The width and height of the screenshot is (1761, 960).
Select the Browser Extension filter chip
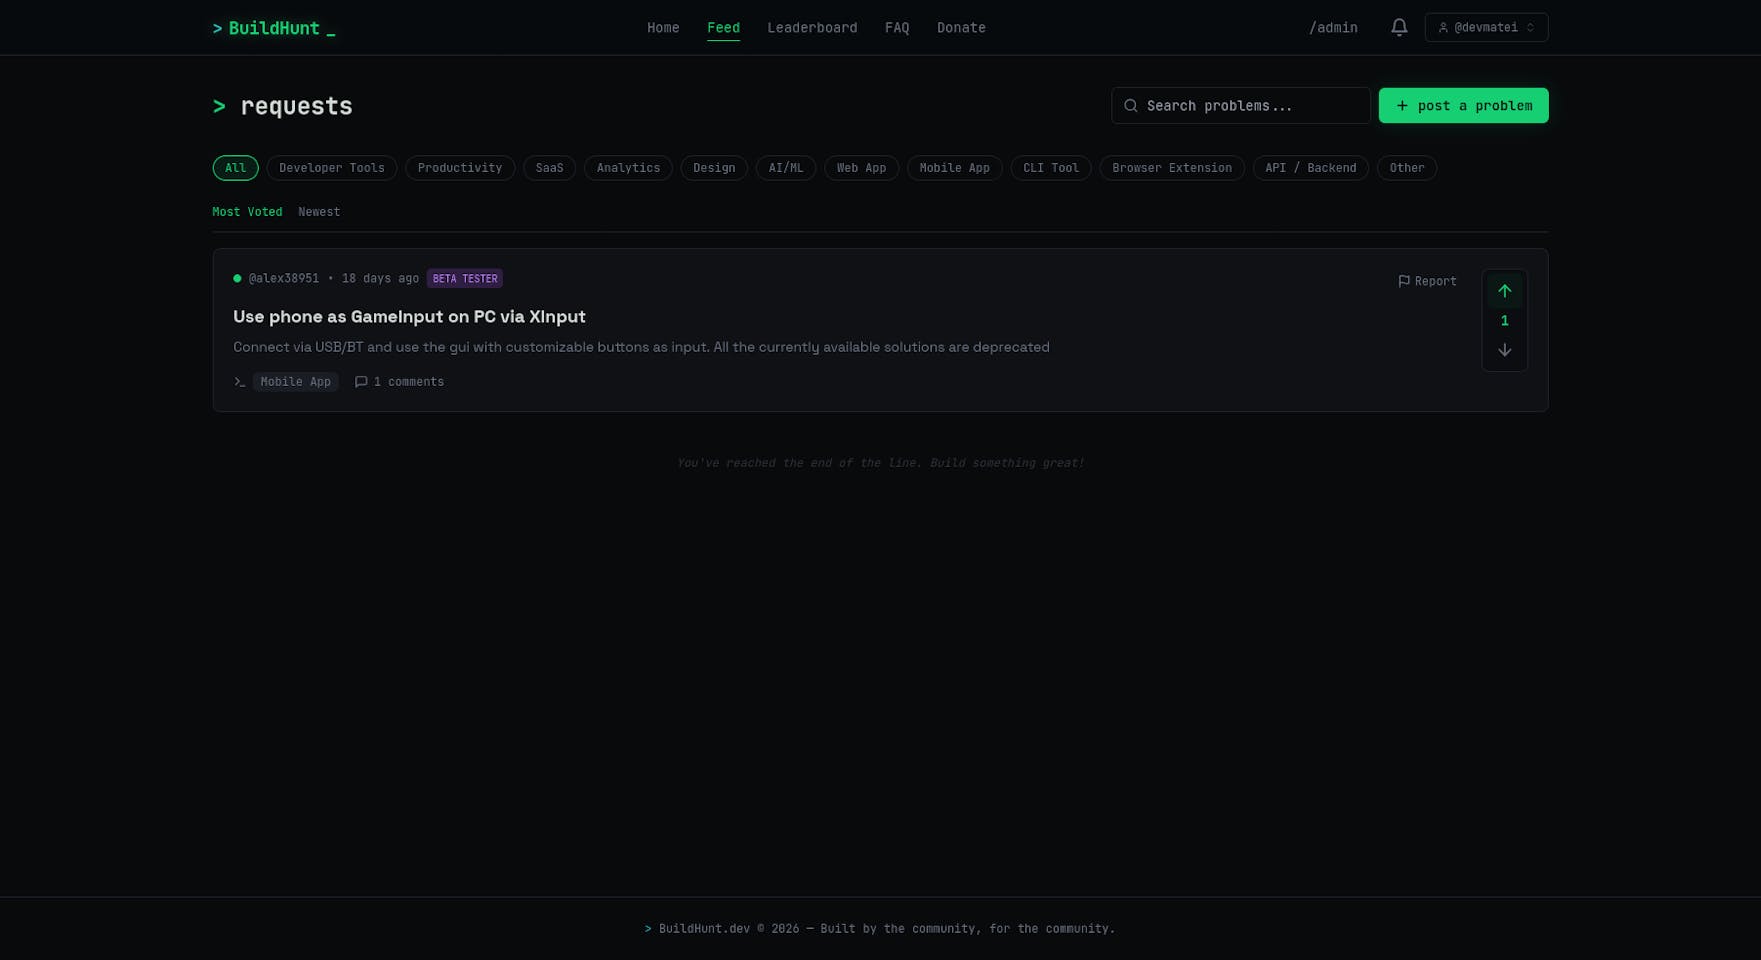pyautogui.click(x=1171, y=167)
